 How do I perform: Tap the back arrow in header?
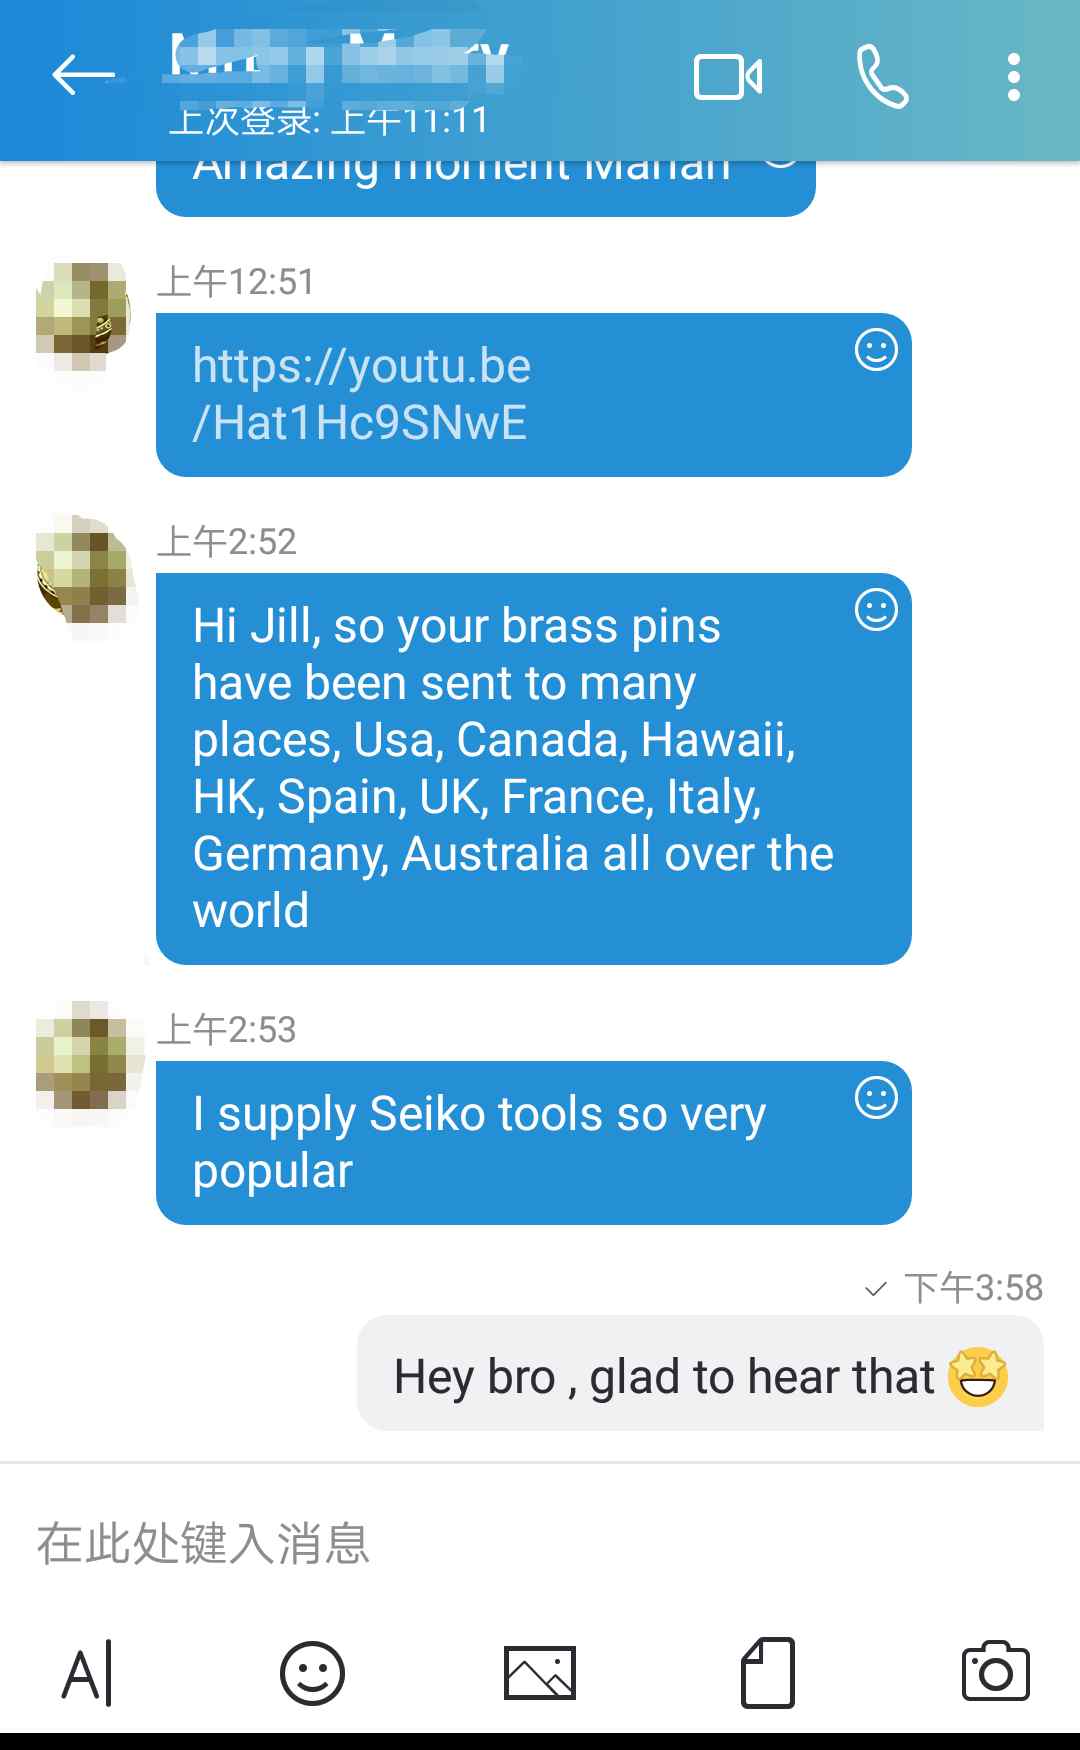(83, 75)
